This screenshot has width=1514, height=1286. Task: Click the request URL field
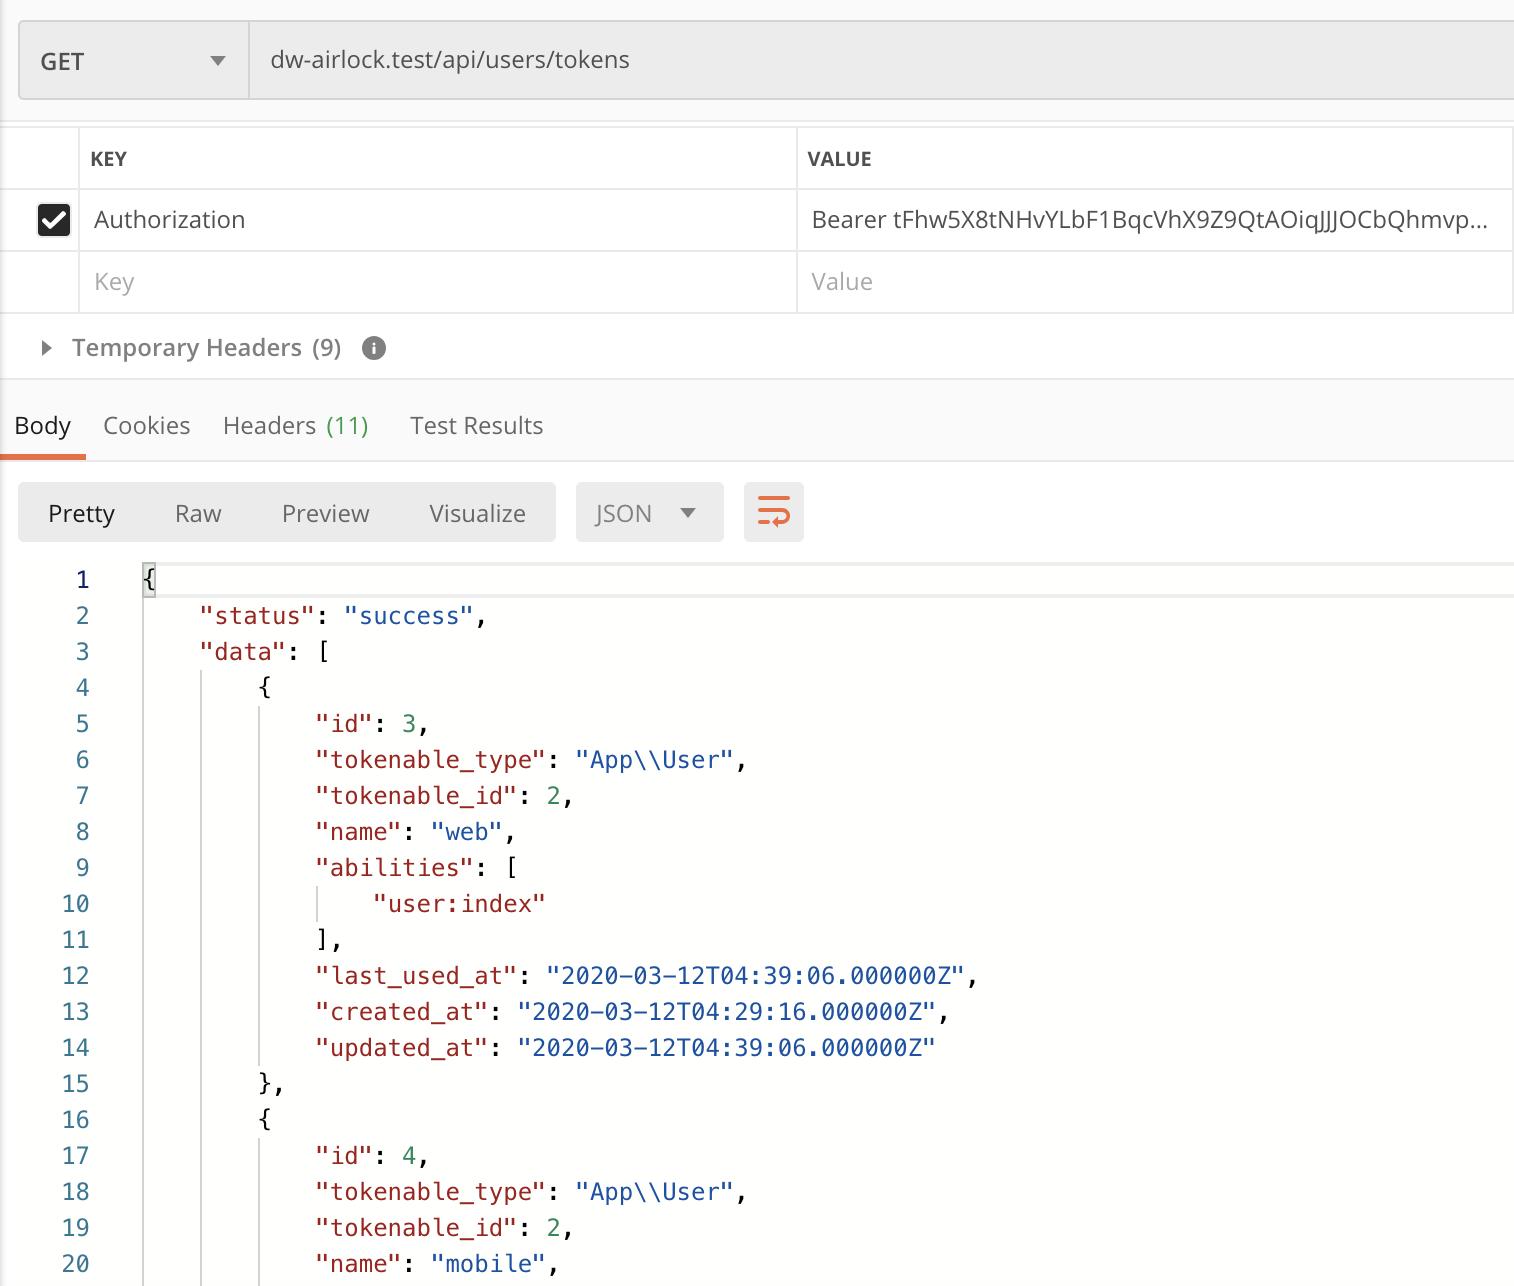880,60
